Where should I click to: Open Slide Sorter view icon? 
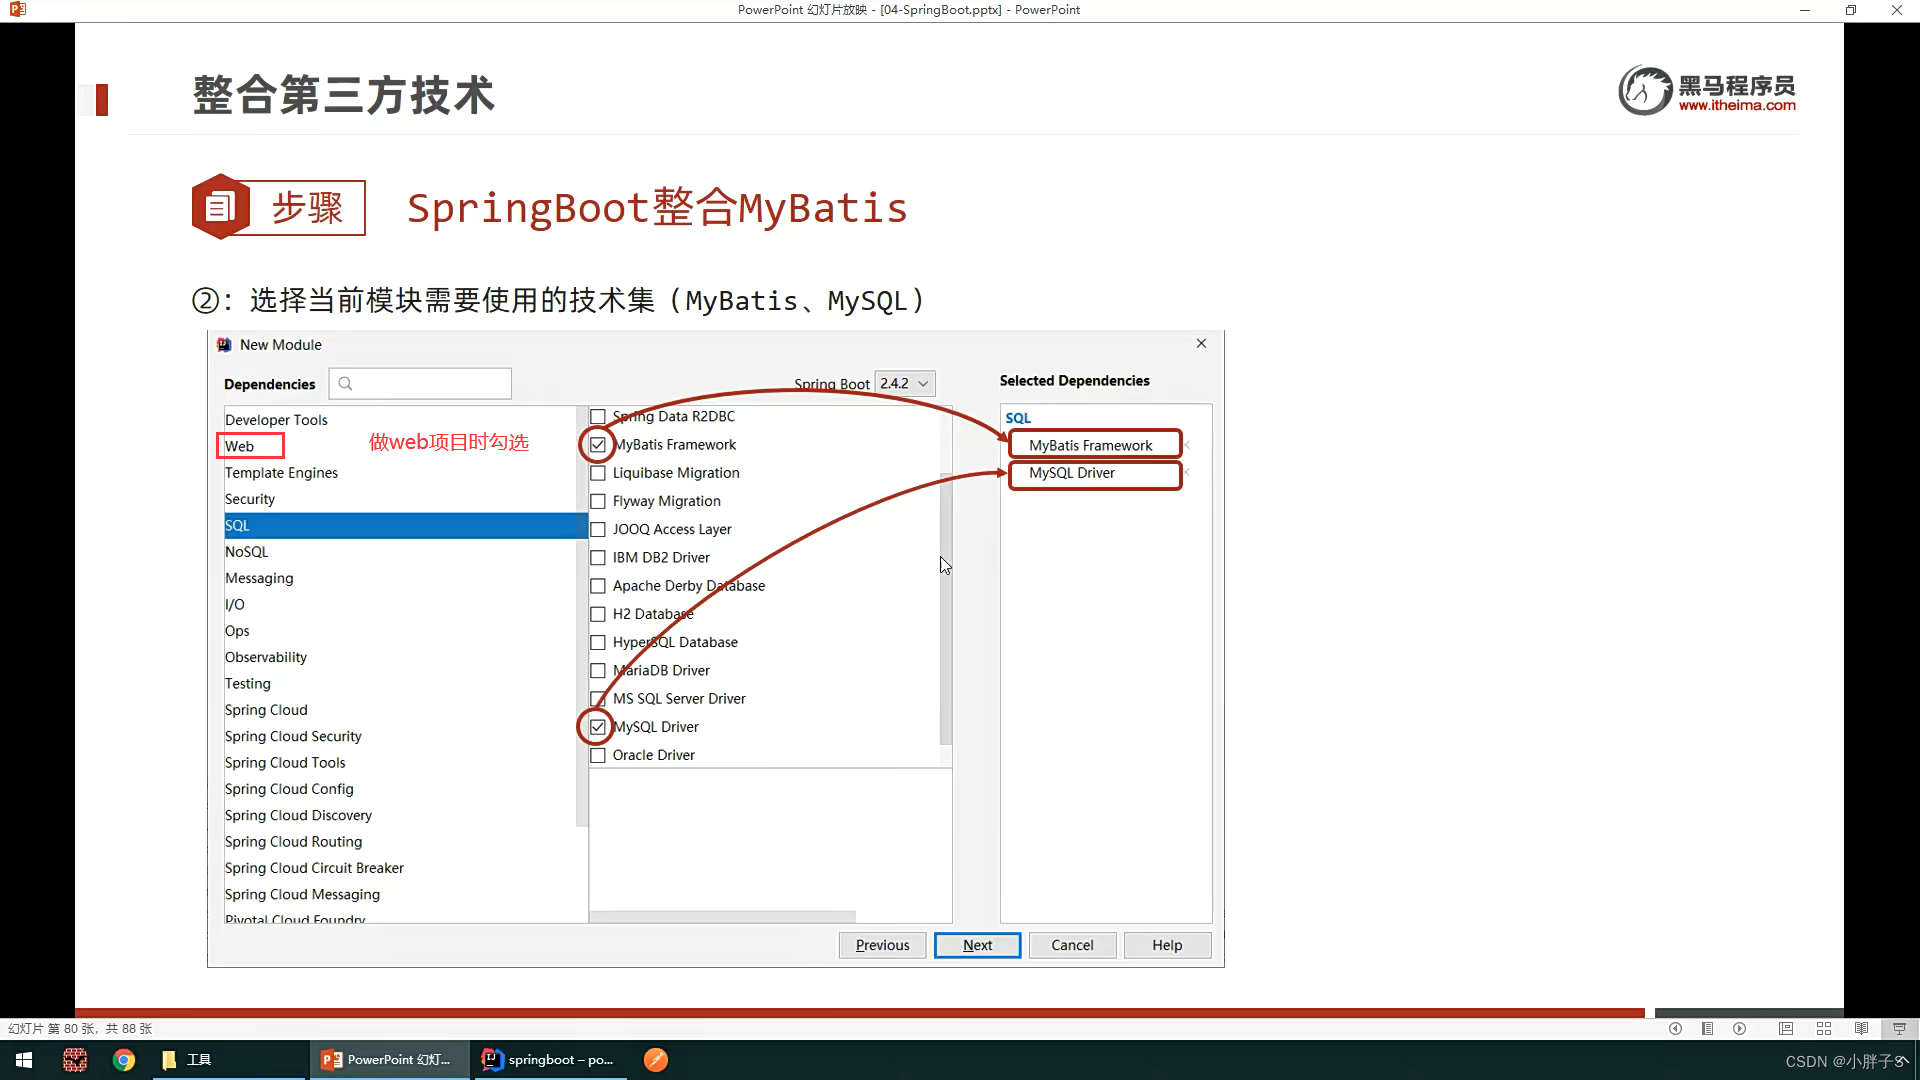pos(1824,1028)
